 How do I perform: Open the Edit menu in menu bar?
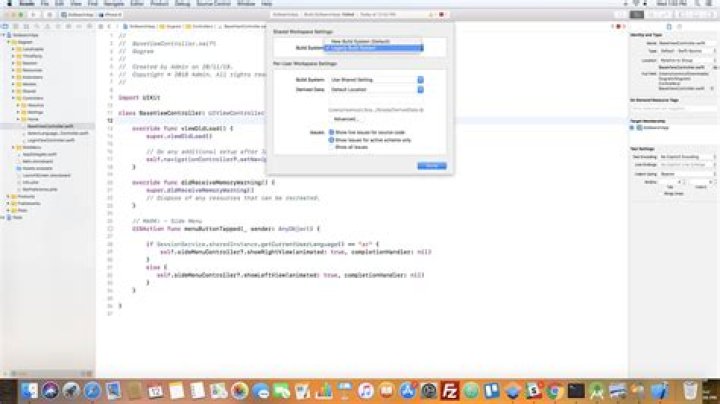coord(60,3)
